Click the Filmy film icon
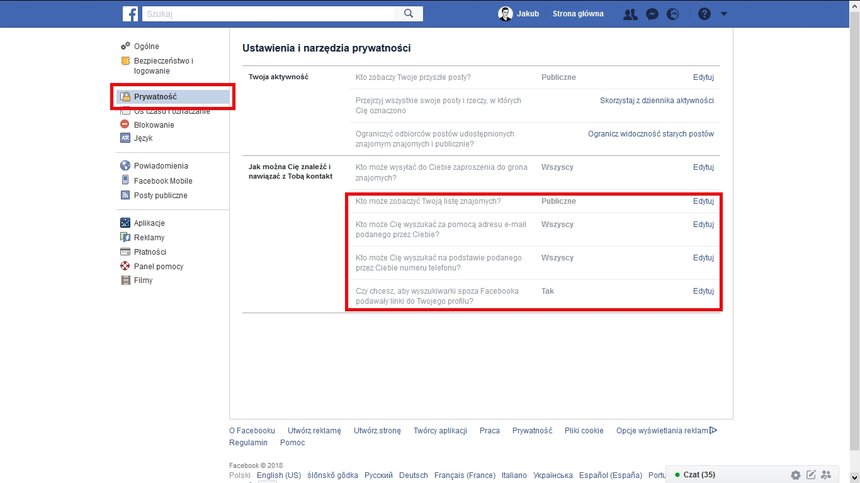860x483 pixels. point(125,280)
